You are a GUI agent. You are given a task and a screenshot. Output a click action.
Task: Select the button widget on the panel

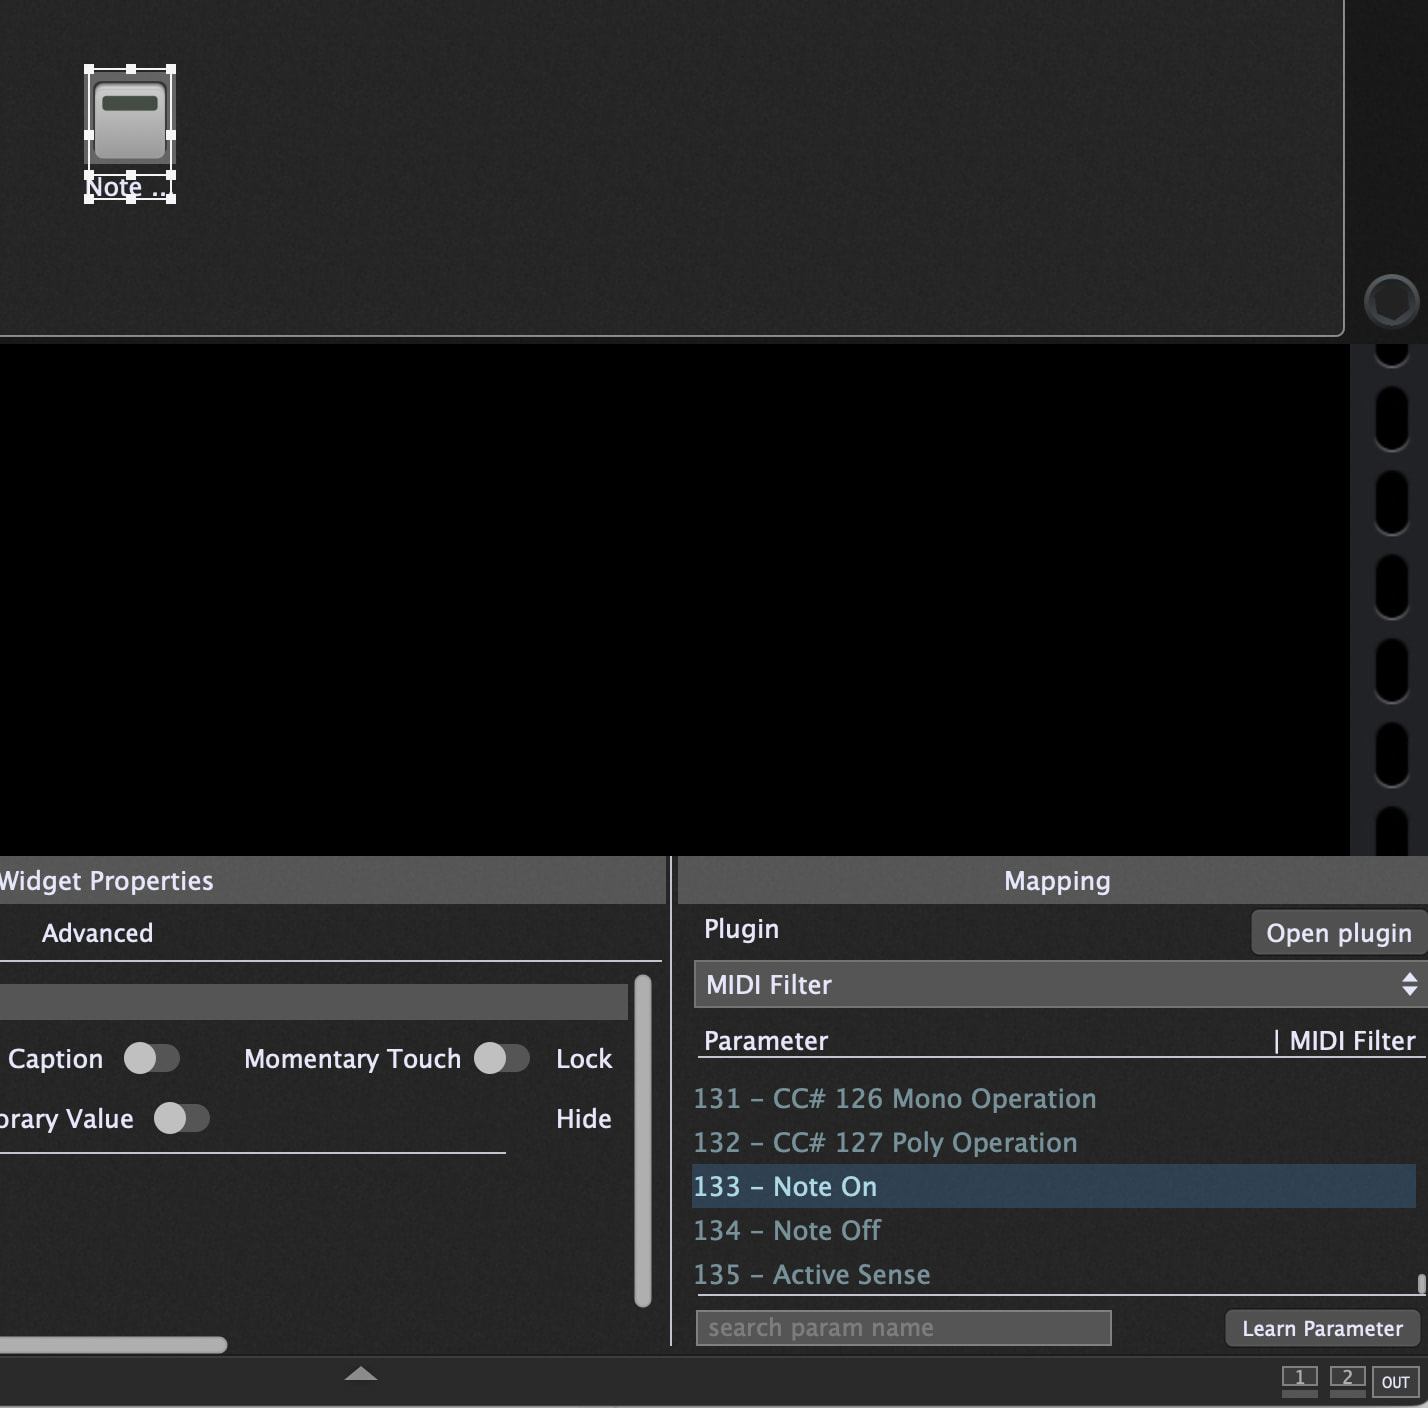pos(130,121)
